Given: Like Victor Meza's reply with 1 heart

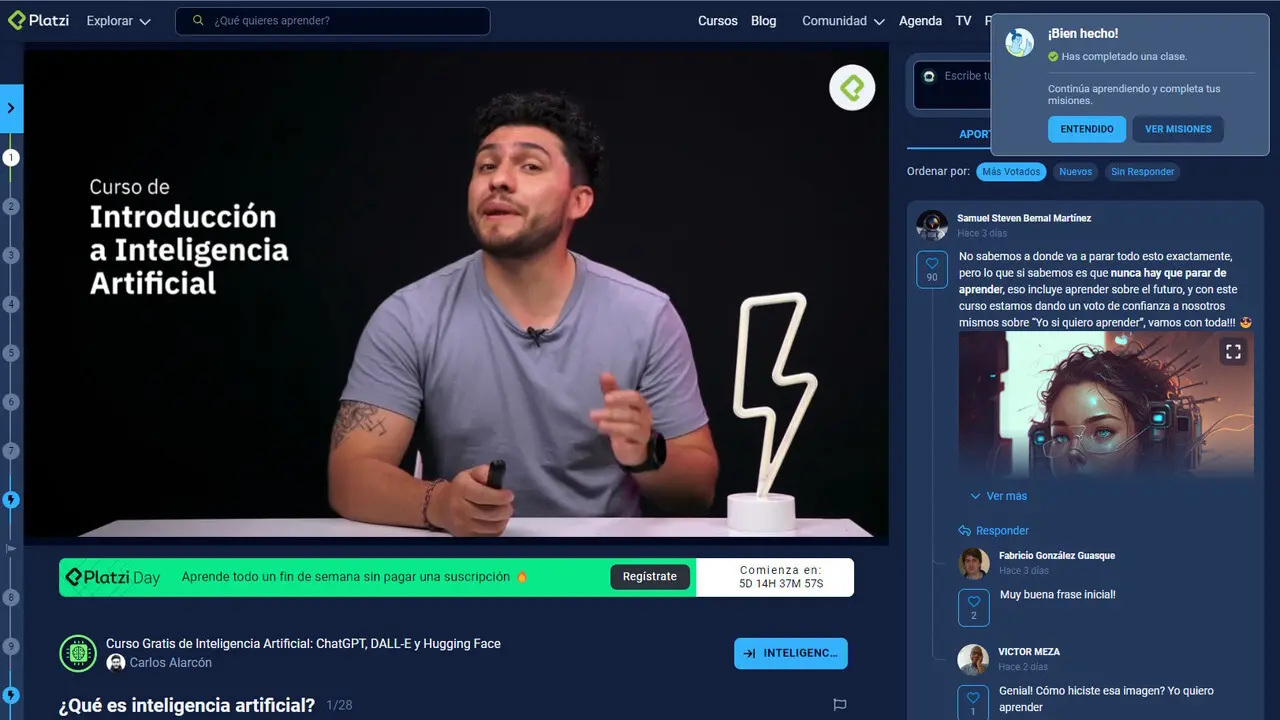Looking at the screenshot, I should [974, 702].
